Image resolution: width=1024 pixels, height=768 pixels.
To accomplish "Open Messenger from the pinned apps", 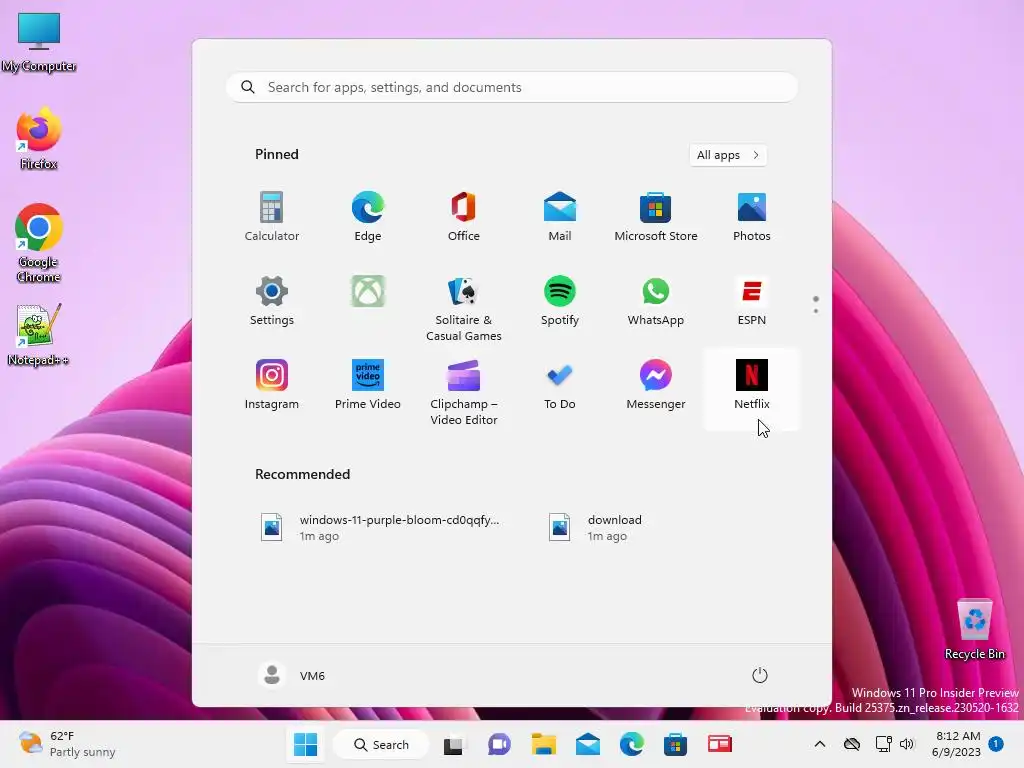I will coord(656,385).
